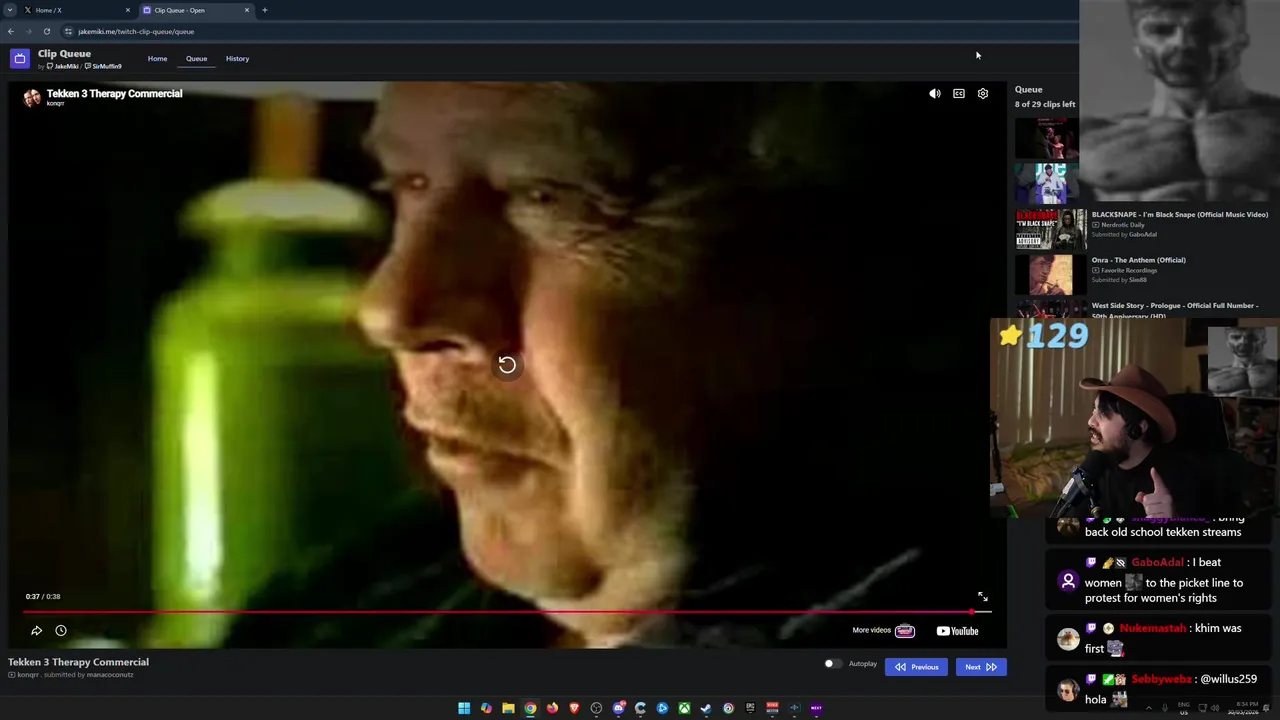The height and width of the screenshot is (720, 1280).
Task: Open a new browser tab
Action: click(265, 10)
